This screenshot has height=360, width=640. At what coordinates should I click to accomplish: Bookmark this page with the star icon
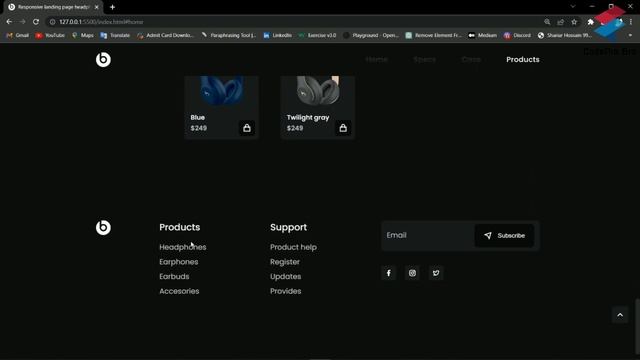click(x=574, y=22)
